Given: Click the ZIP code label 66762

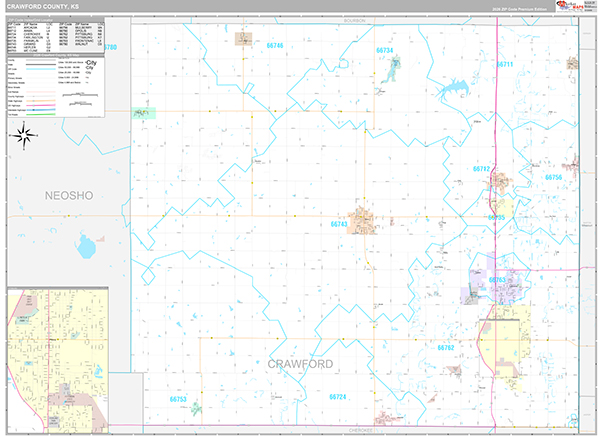Looking at the screenshot, I should 446,348.
